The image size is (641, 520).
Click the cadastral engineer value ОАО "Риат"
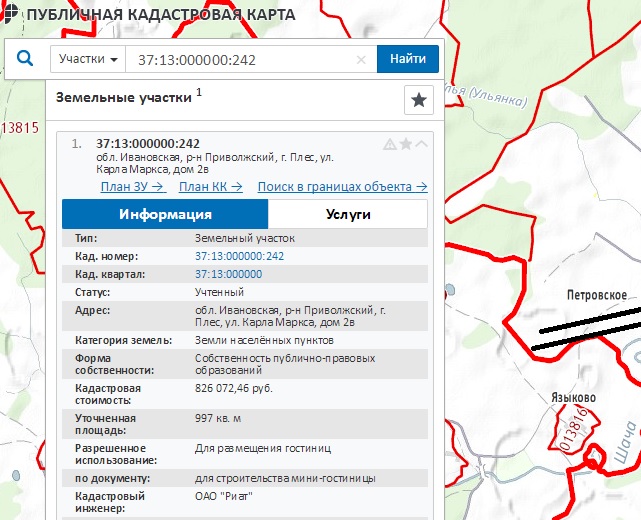click(224, 496)
